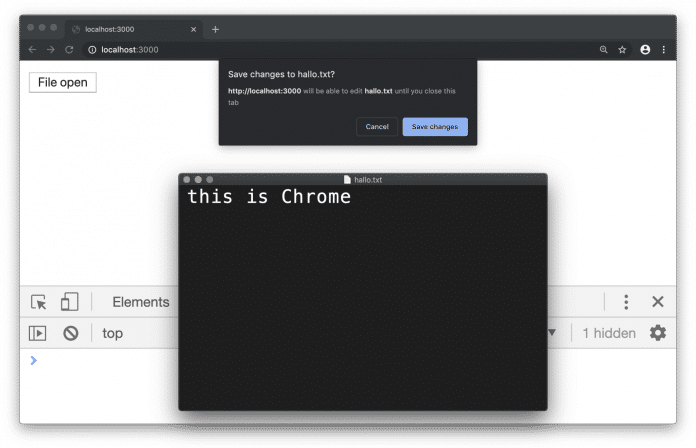Select the localhost:3000 tab

[x=130, y=29]
